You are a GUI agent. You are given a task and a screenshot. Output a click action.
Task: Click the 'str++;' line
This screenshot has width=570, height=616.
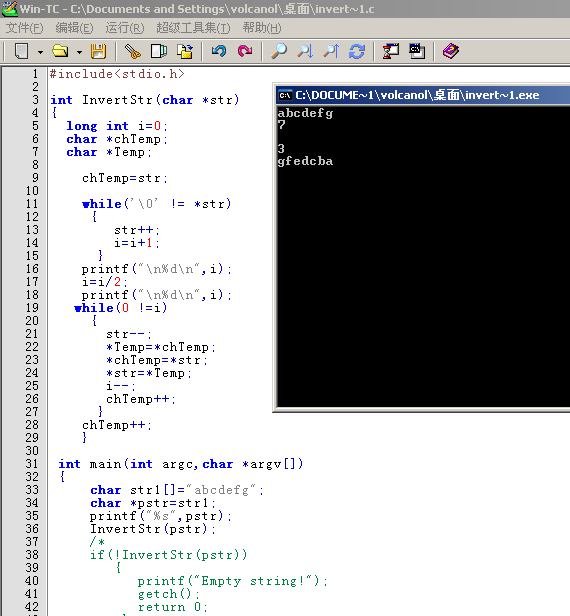pyautogui.click(x=137, y=230)
